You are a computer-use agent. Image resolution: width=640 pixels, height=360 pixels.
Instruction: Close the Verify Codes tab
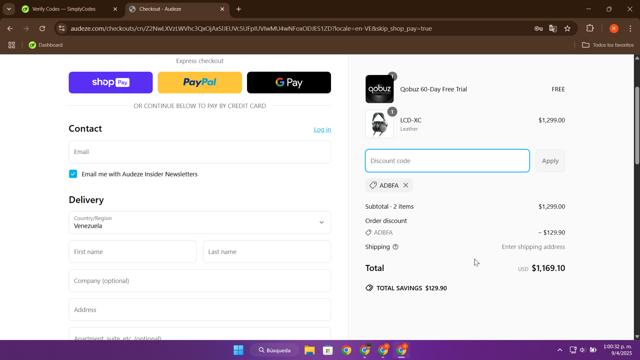coord(115,9)
